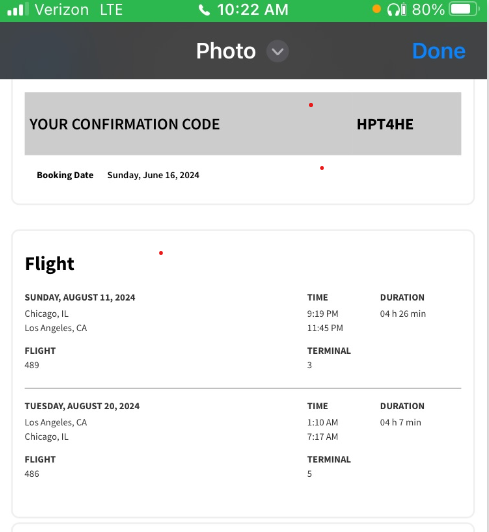This screenshot has height=532, width=489.
Task: Tap the 10:22 AM clock
Action: 252,10
